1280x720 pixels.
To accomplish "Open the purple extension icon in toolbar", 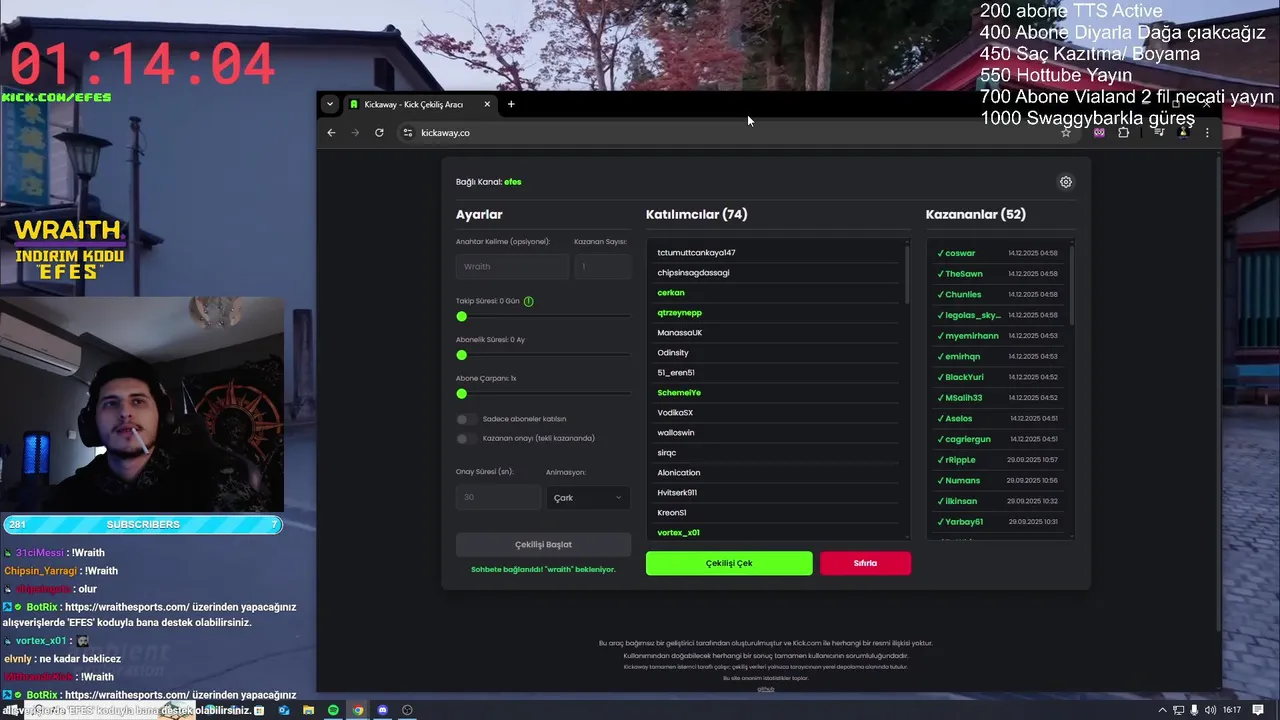I will click(x=1099, y=132).
